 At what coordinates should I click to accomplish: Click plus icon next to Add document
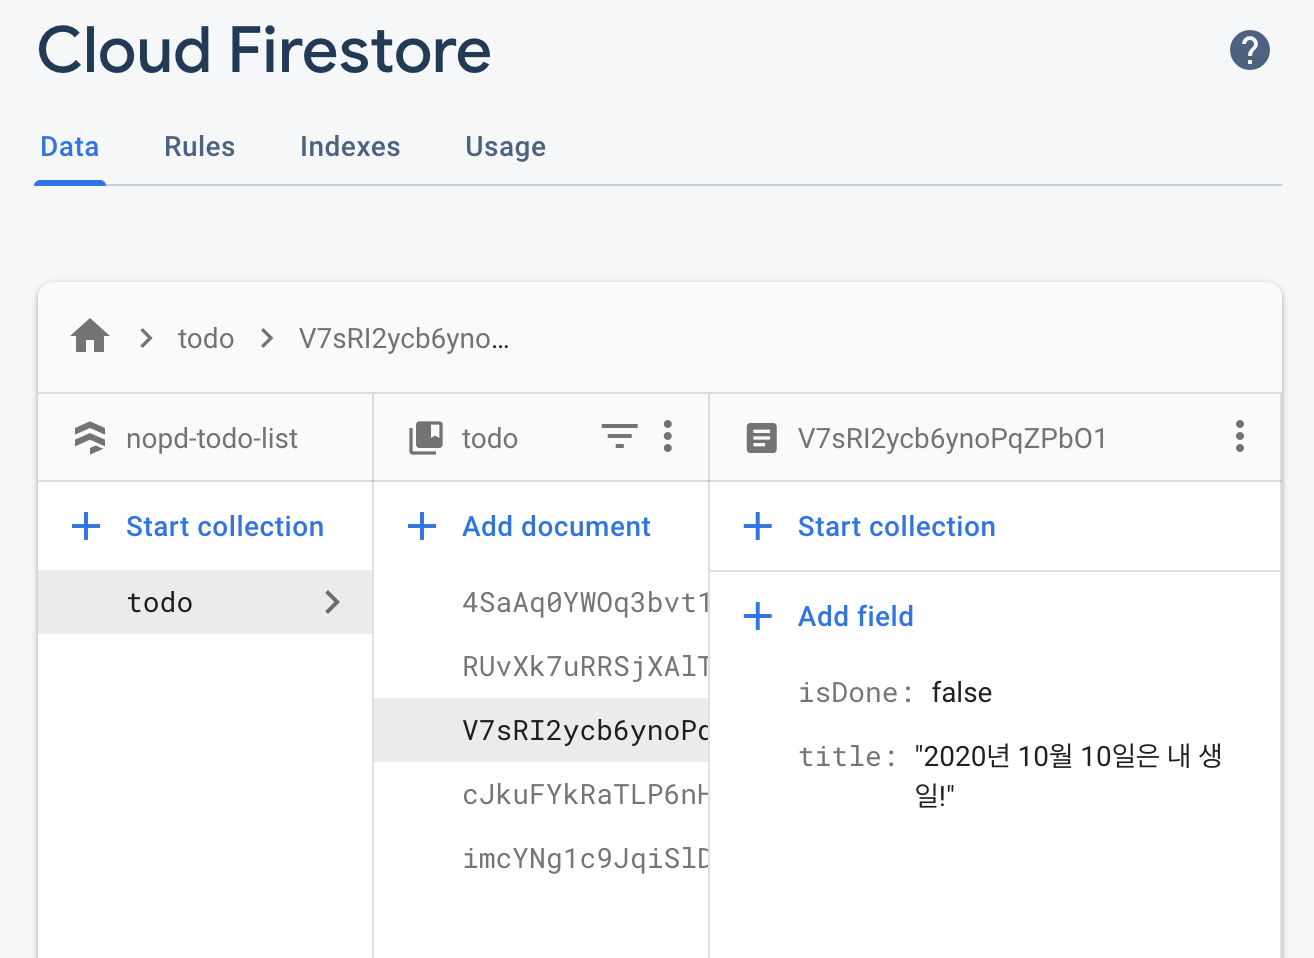tap(422, 526)
